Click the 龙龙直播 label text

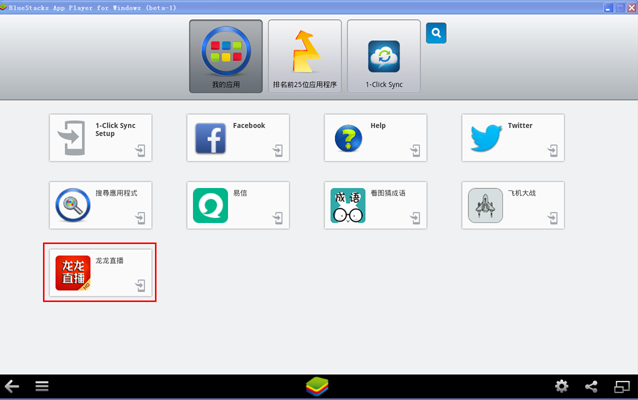109,260
